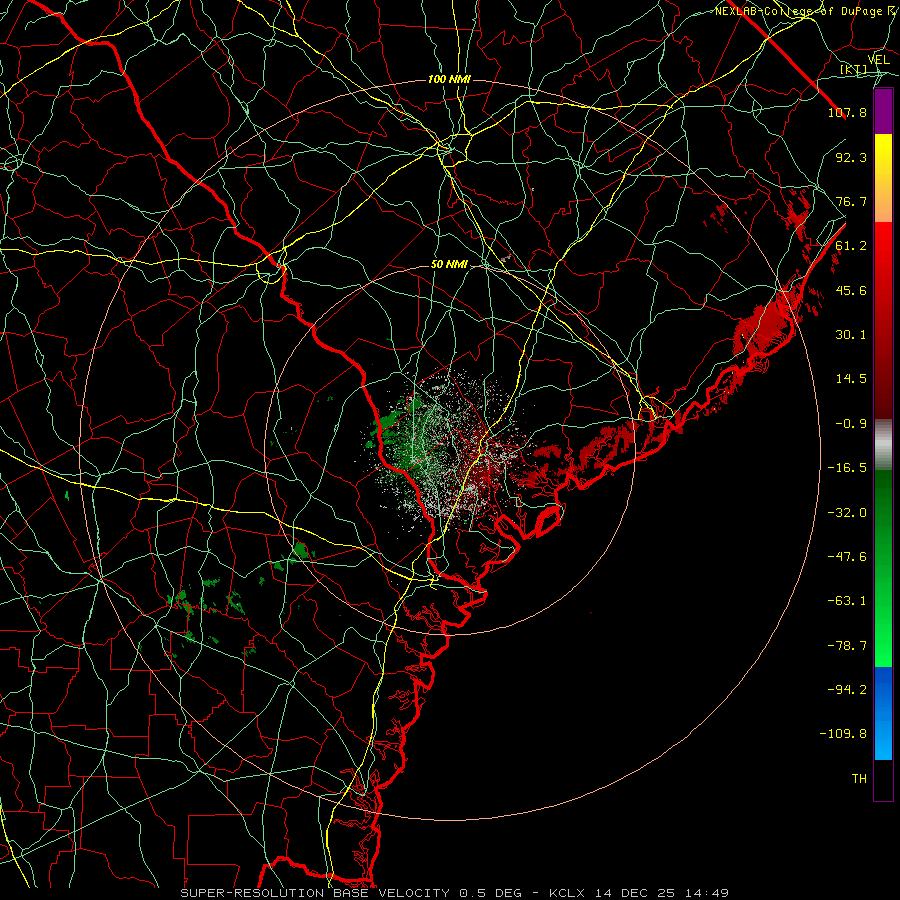Click the 14 DEC 25 date text

(633, 893)
